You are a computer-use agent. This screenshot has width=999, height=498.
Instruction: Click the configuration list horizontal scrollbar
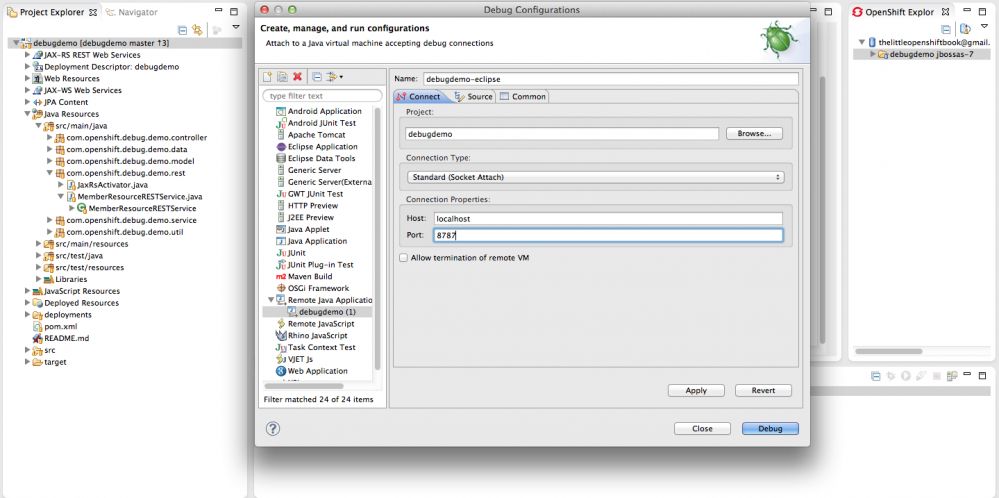[303, 386]
